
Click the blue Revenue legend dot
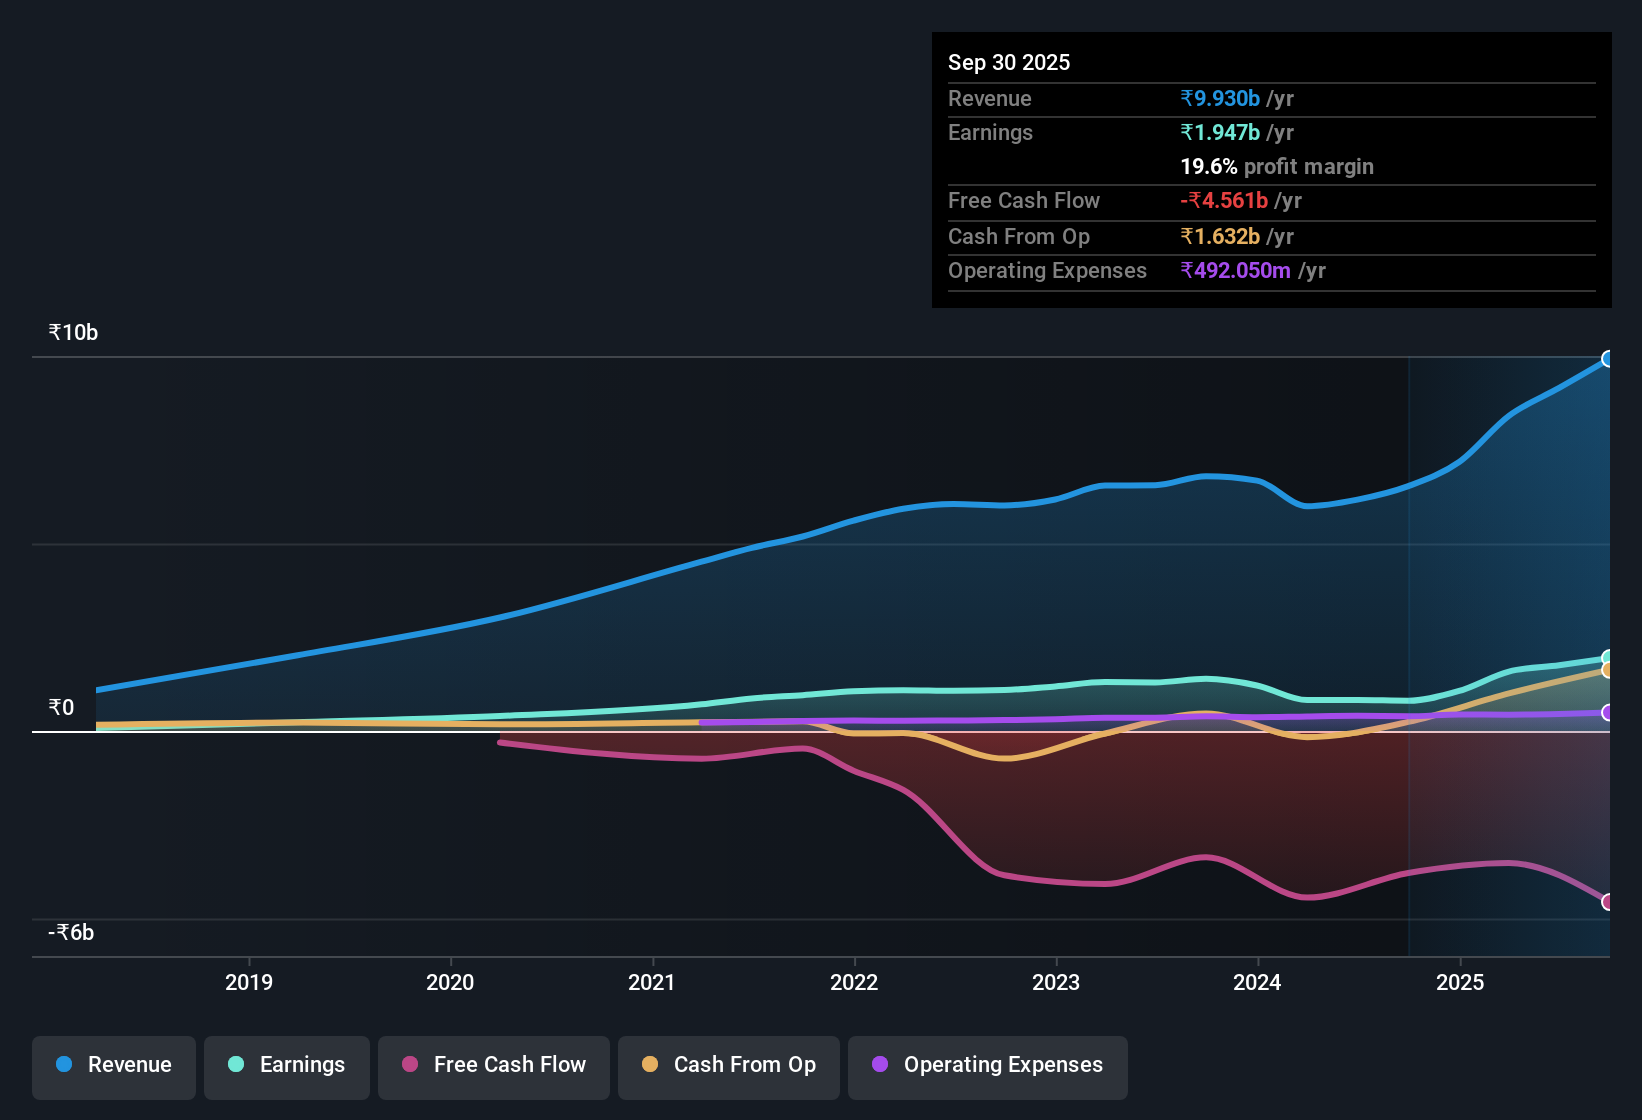63,1065
